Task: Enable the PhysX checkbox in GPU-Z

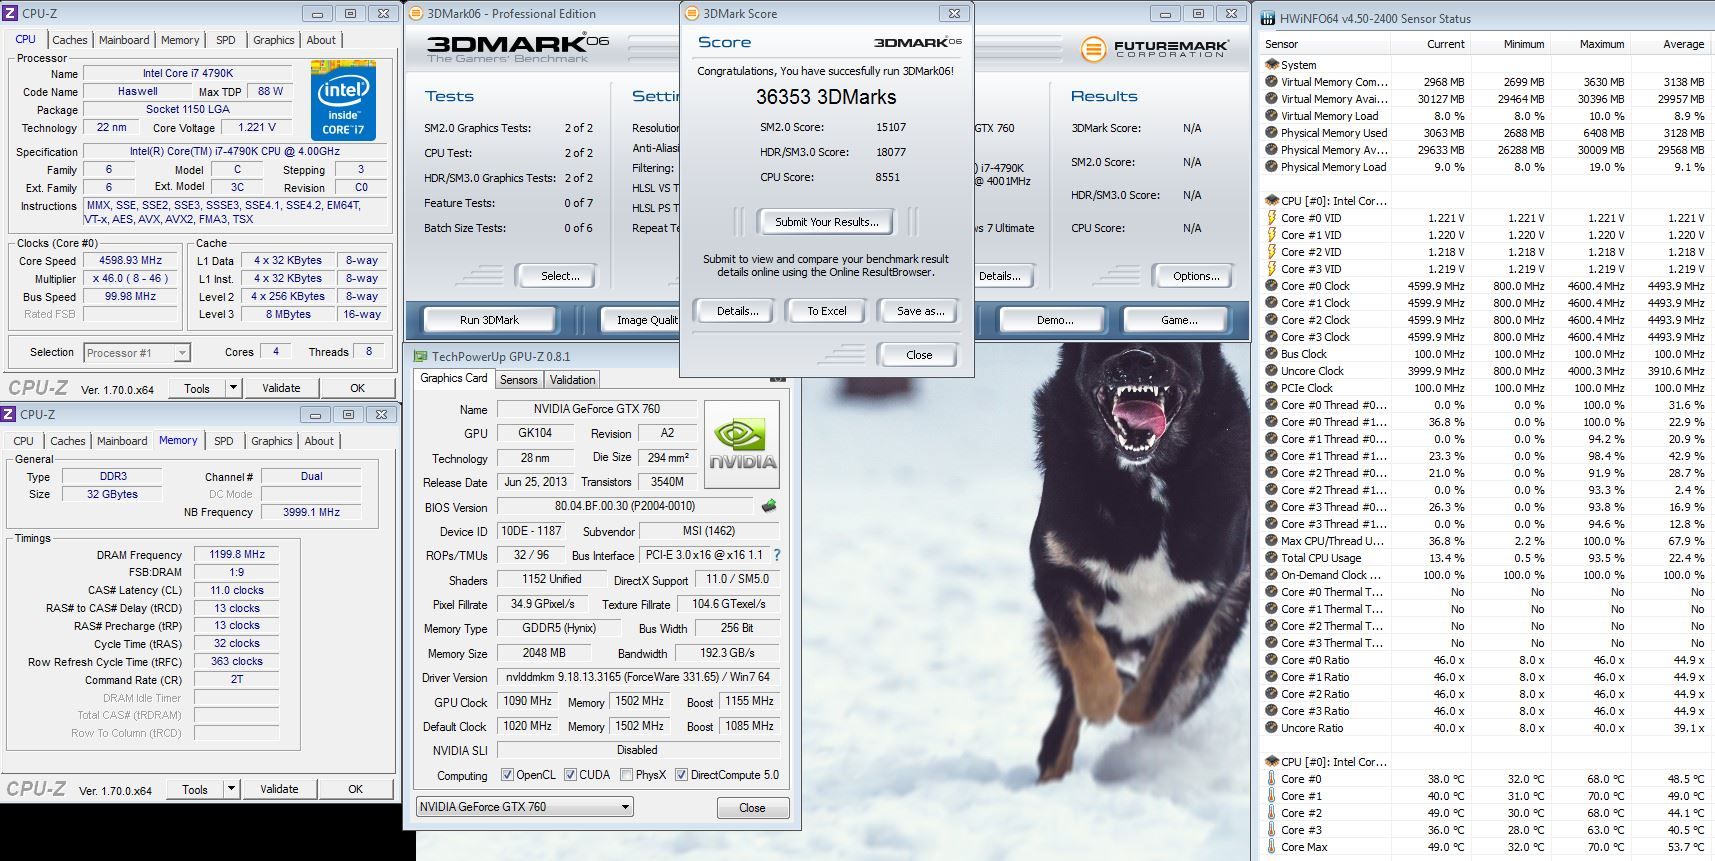Action: pyautogui.click(x=626, y=775)
